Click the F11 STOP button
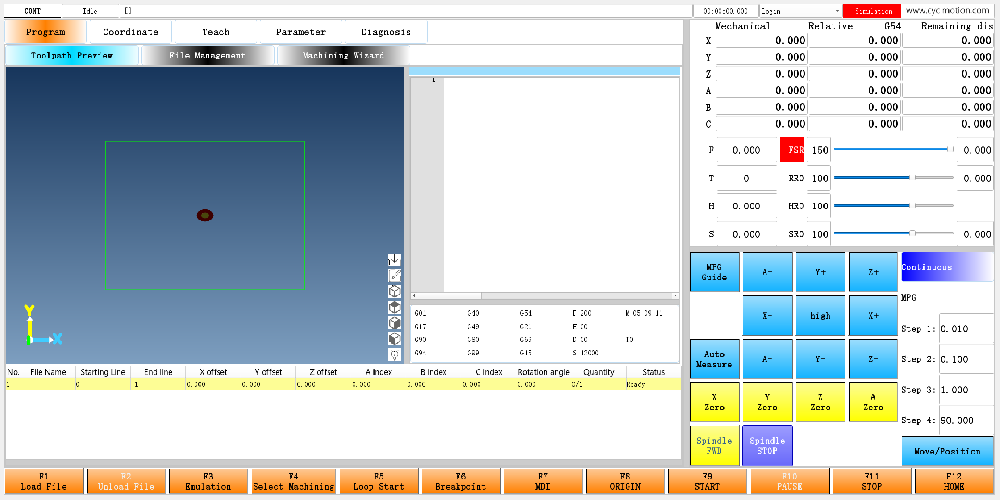The width and height of the screenshot is (1000, 500). click(872, 482)
